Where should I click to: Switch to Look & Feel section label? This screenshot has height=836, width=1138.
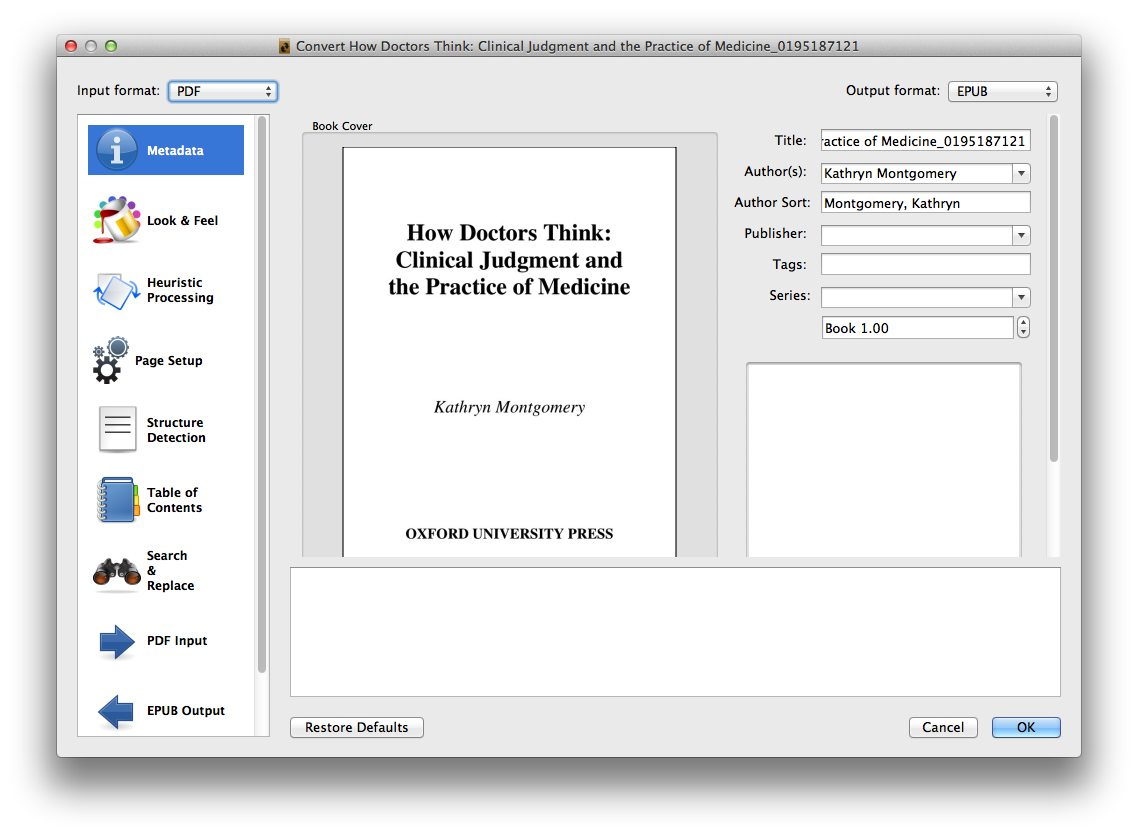pyautogui.click(x=182, y=221)
